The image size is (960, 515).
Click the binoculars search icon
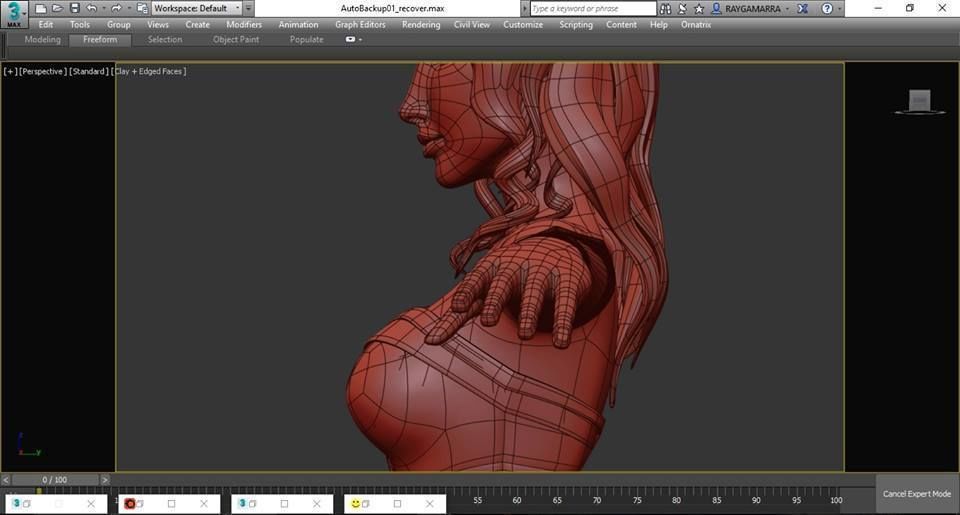click(666, 9)
